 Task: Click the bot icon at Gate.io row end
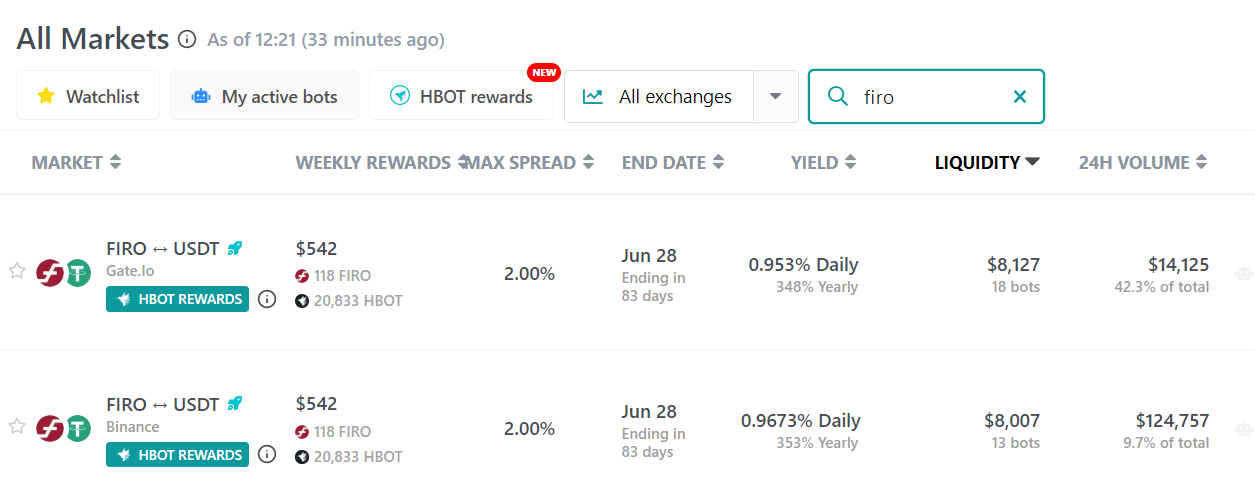pos(1244,272)
